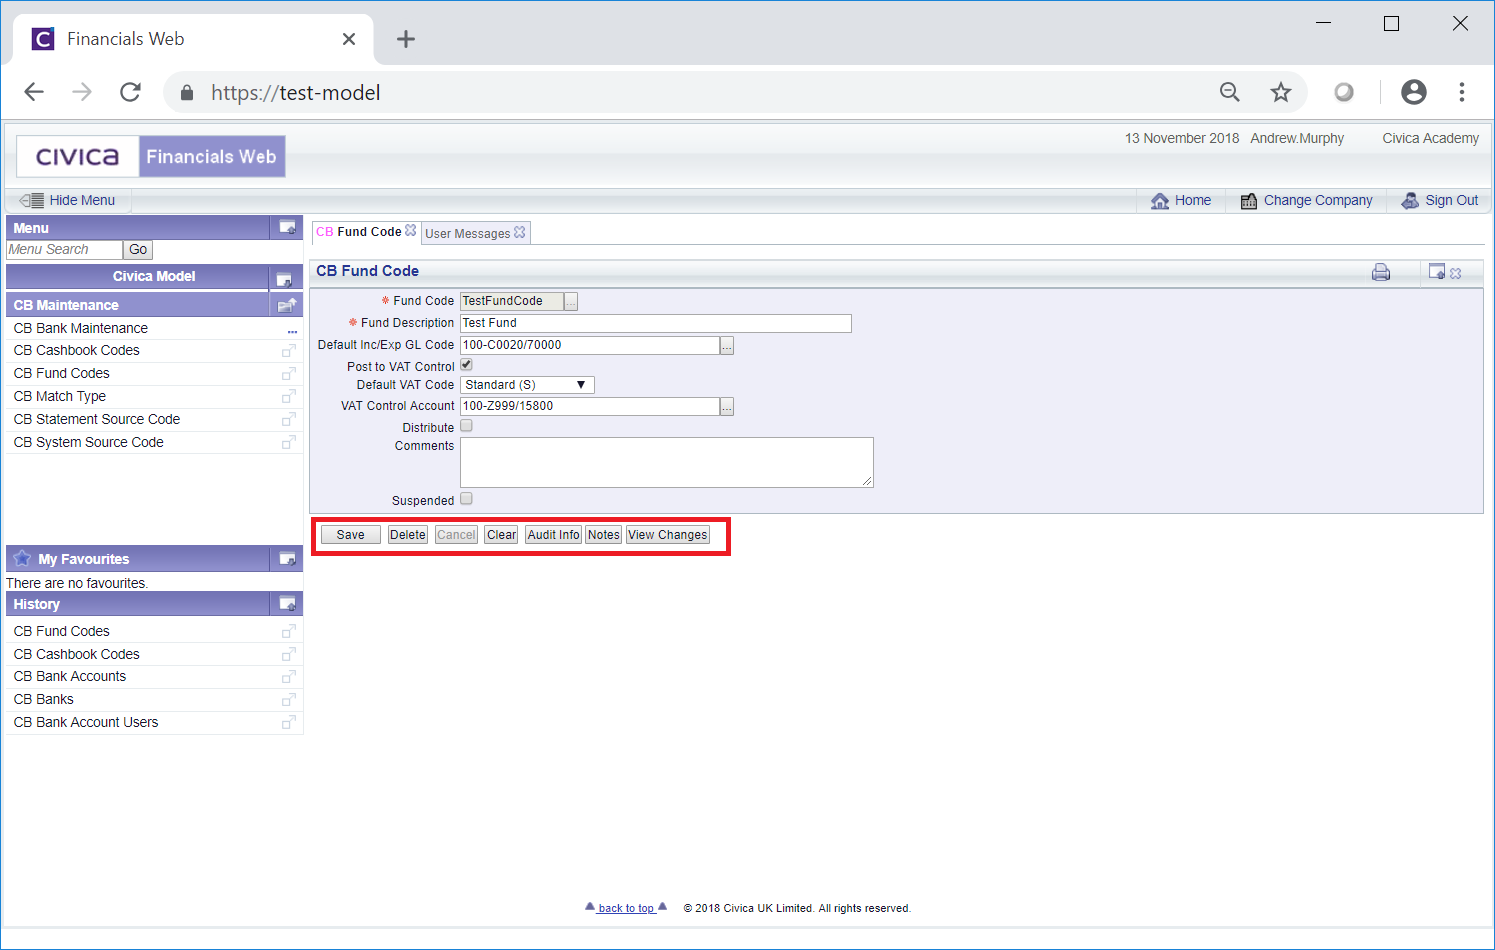Click the Default Inc/Exp GL Code field
Image resolution: width=1495 pixels, height=950 pixels.
pyautogui.click(x=590, y=346)
